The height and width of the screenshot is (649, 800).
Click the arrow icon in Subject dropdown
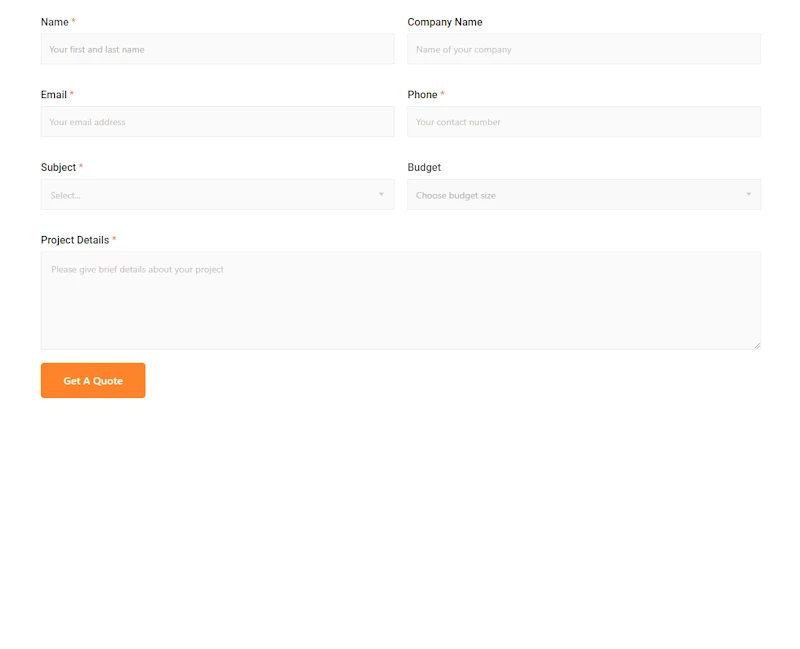point(381,195)
